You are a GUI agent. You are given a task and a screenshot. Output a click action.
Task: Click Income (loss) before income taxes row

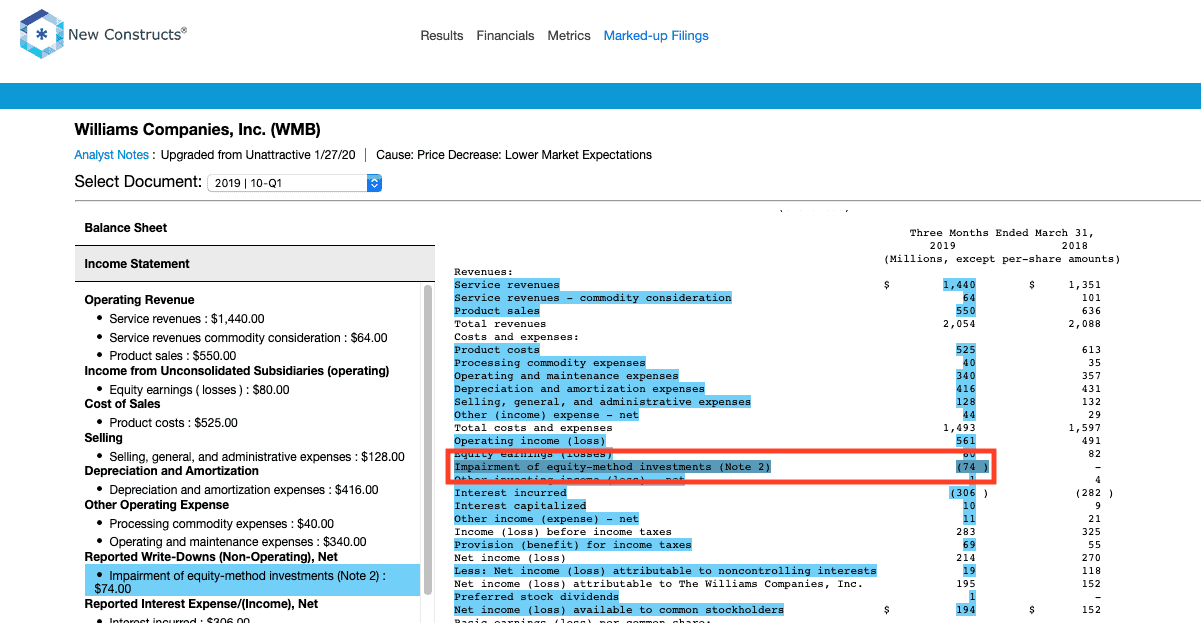(563, 532)
